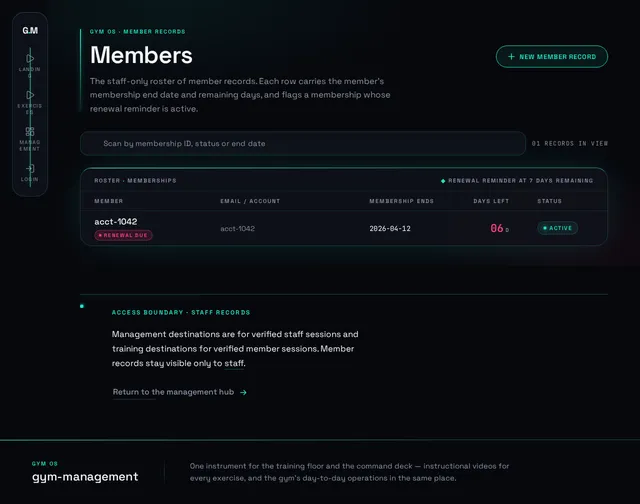
Task: Open Login door-arrow icon
Action: tap(30, 168)
